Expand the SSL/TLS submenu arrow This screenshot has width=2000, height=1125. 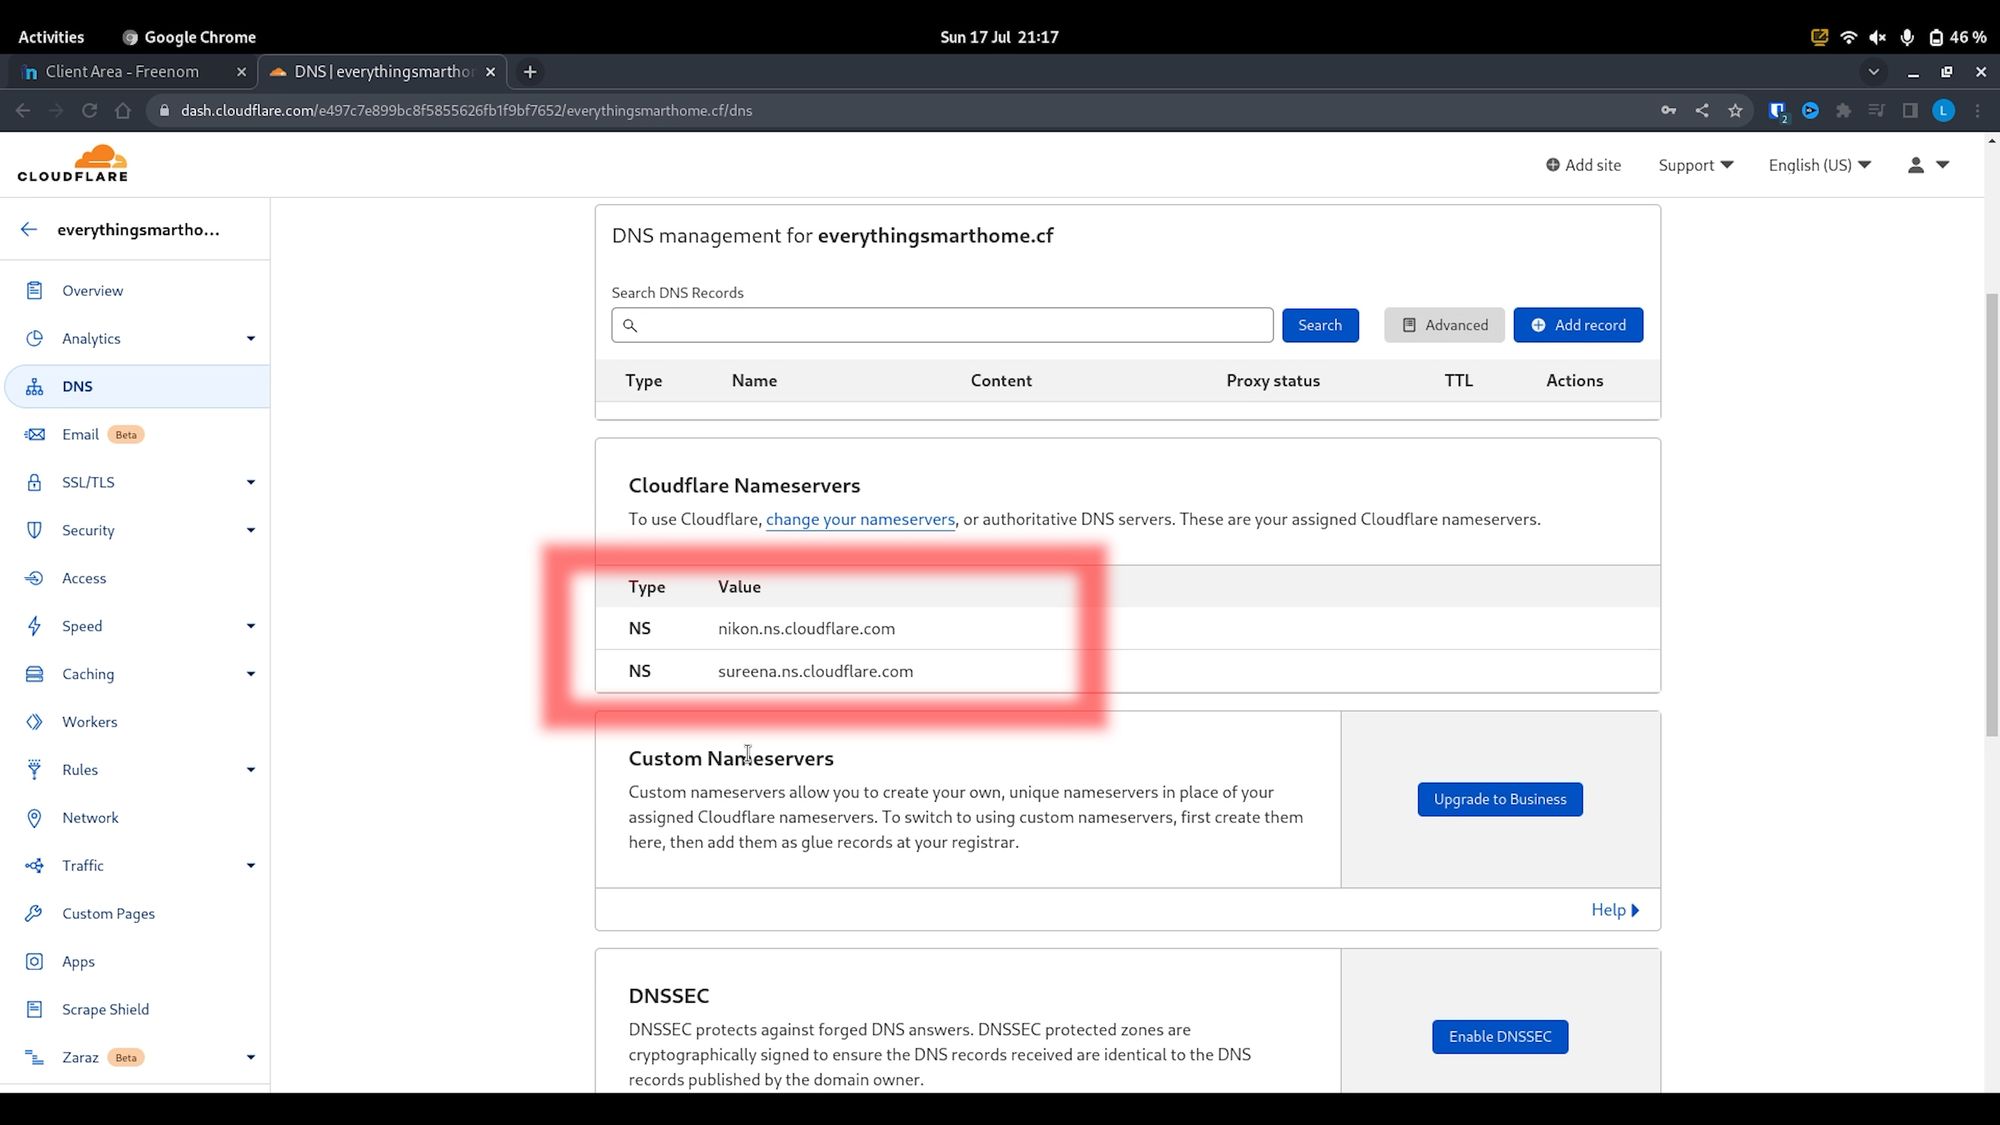click(x=250, y=482)
